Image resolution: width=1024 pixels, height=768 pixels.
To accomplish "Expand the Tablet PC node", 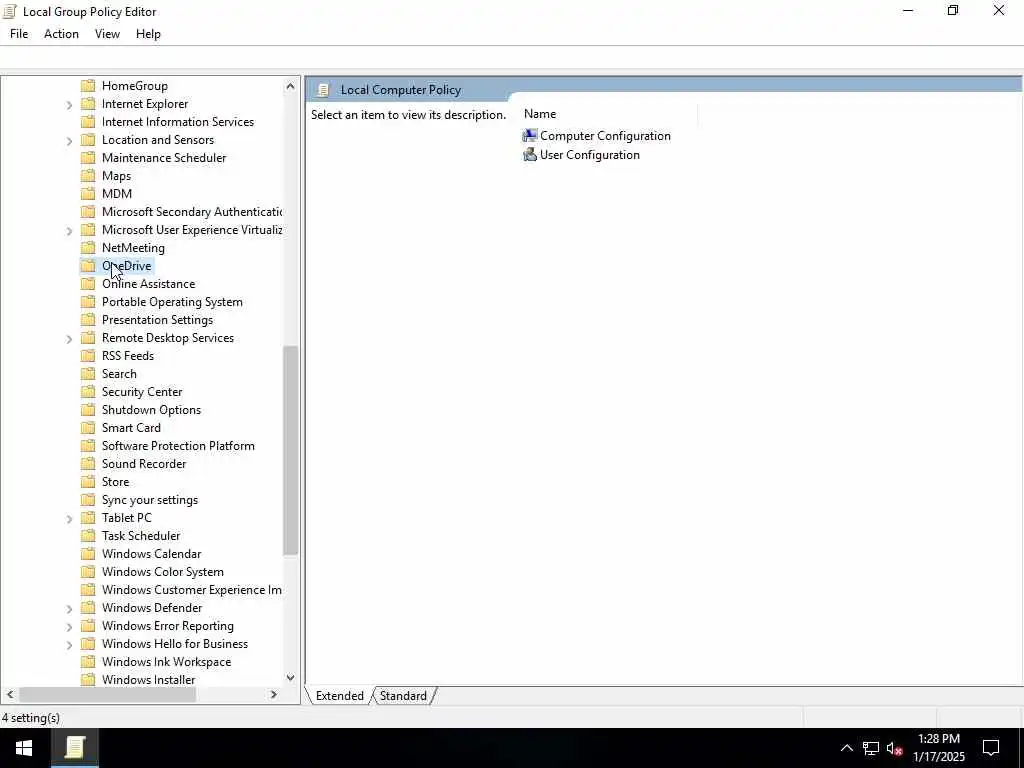I will click(69, 519).
